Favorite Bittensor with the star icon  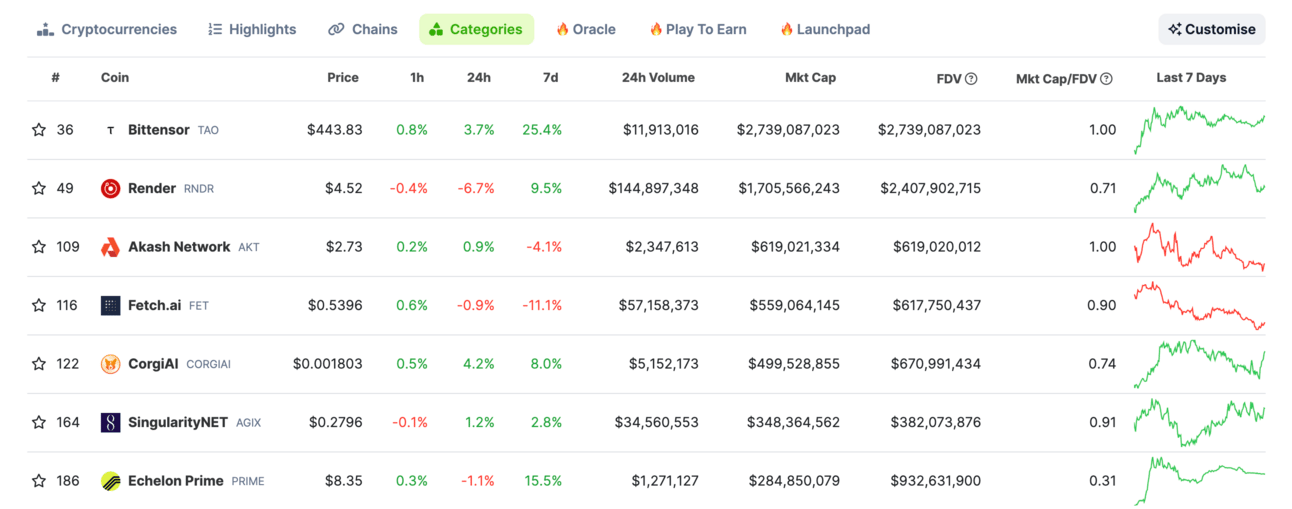pyautogui.click(x=39, y=130)
